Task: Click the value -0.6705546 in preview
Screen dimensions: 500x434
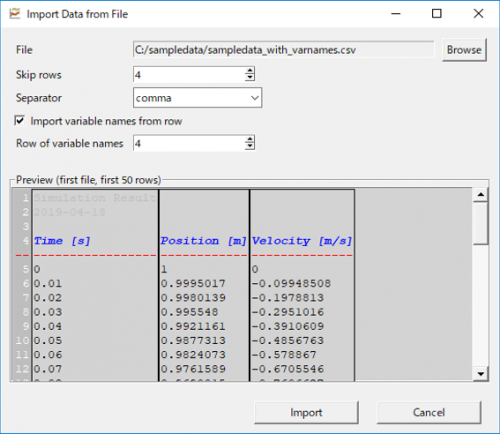Action: [288, 369]
